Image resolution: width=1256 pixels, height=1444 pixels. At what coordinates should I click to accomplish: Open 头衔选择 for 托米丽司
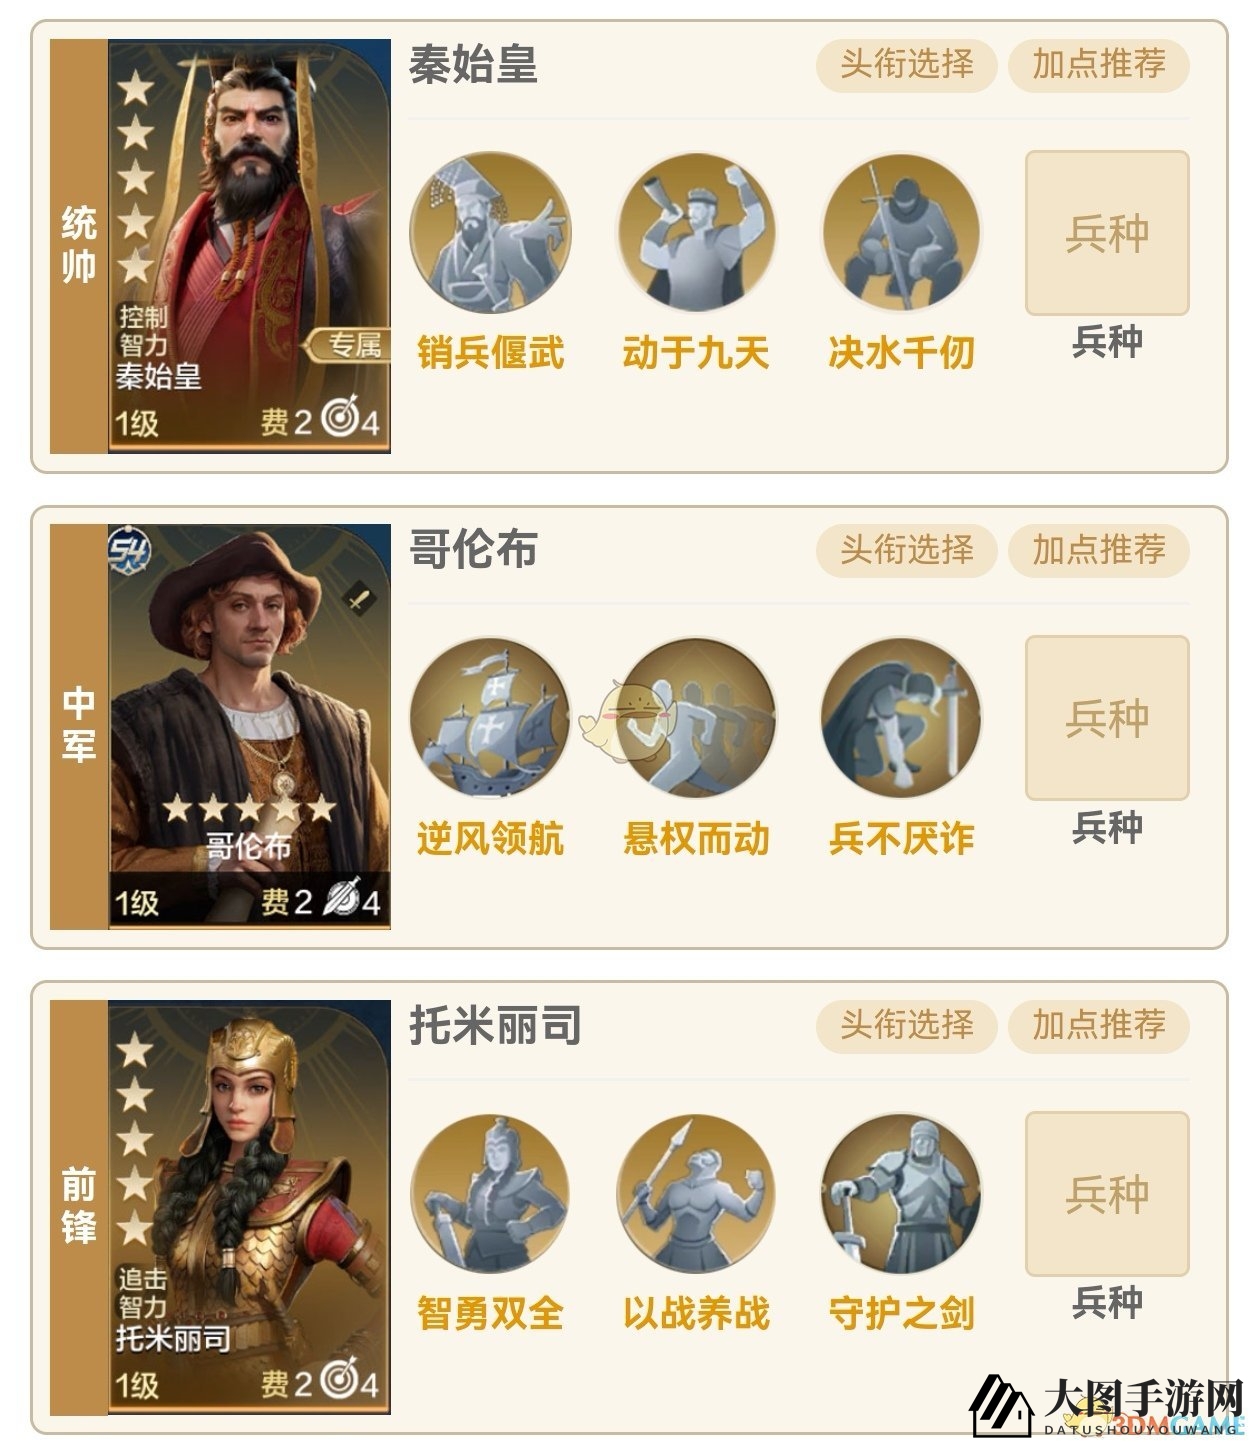point(906,1026)
